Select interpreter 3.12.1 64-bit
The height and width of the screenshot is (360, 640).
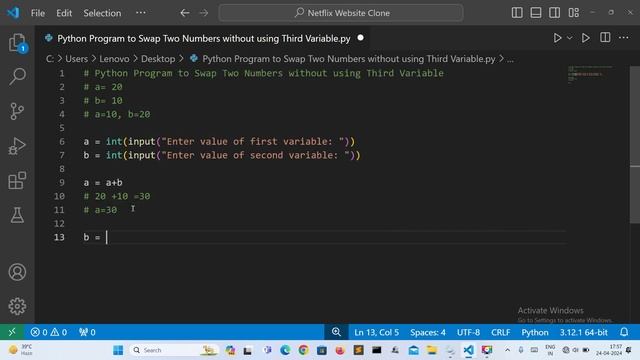[x=583, y=332]
